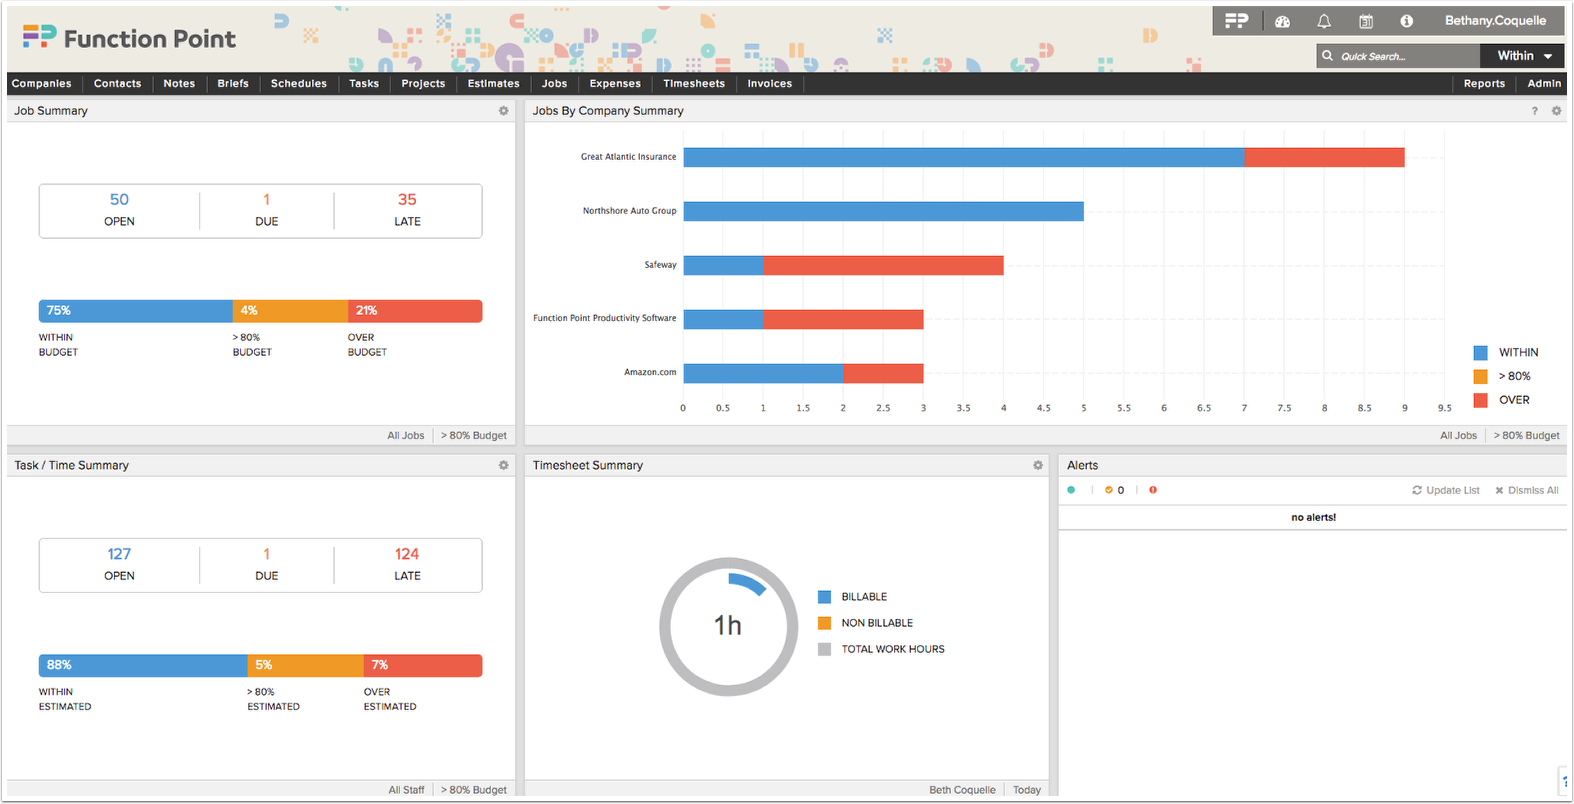Screen dimensions: 1574x804
Task: Click the WITHIN blue legend swatch
Action: pos(1480,353)
